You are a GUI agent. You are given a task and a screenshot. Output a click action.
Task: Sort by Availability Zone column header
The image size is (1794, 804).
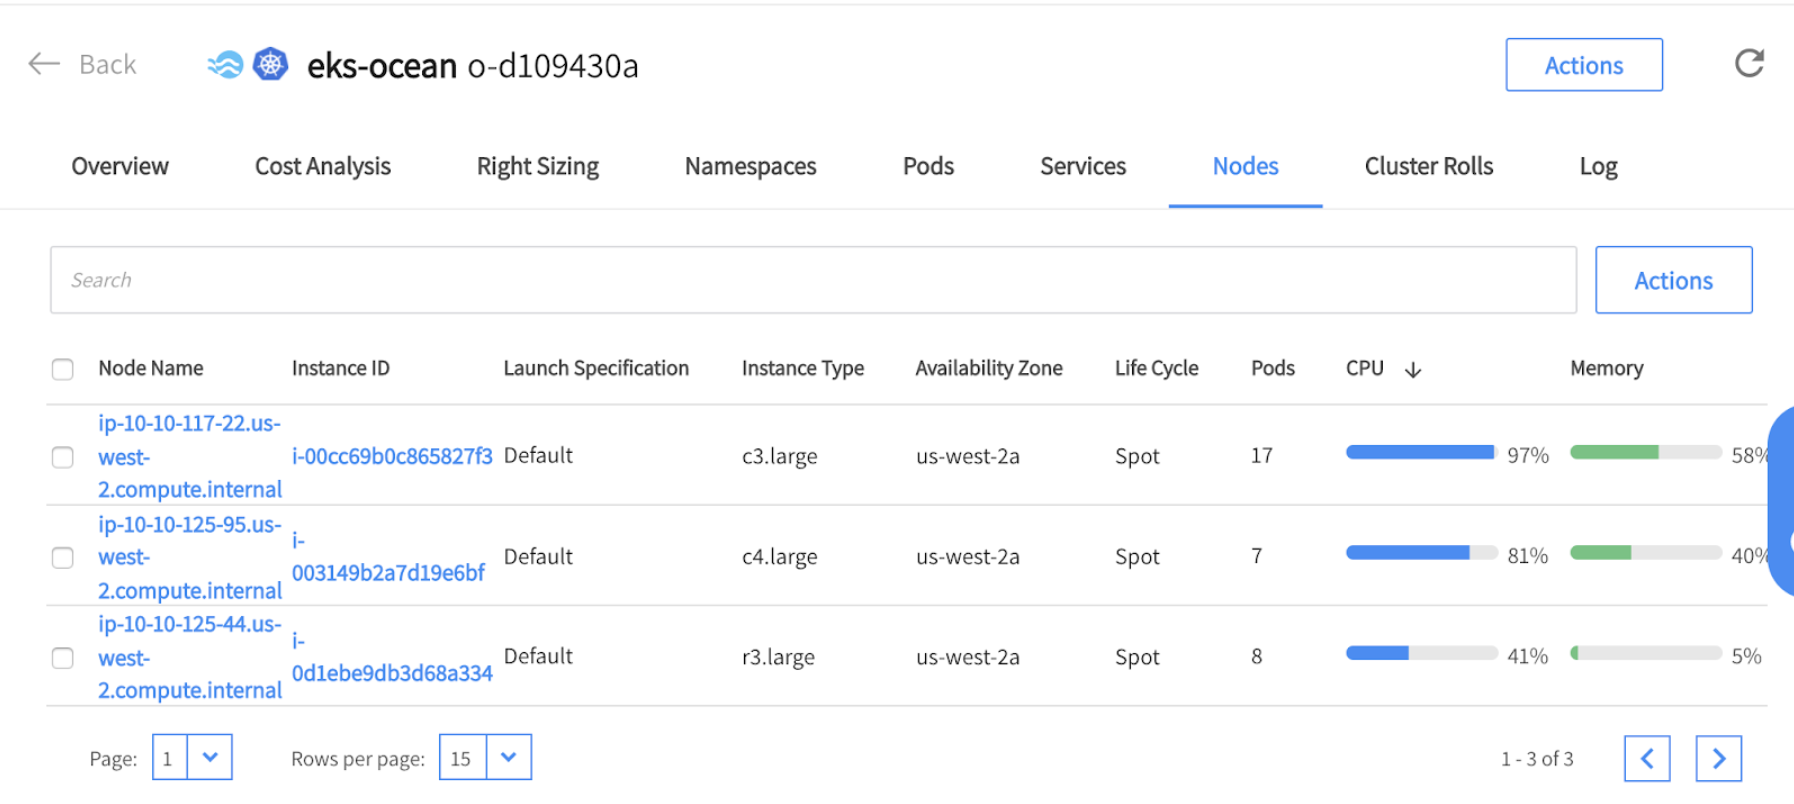[989, 368]
